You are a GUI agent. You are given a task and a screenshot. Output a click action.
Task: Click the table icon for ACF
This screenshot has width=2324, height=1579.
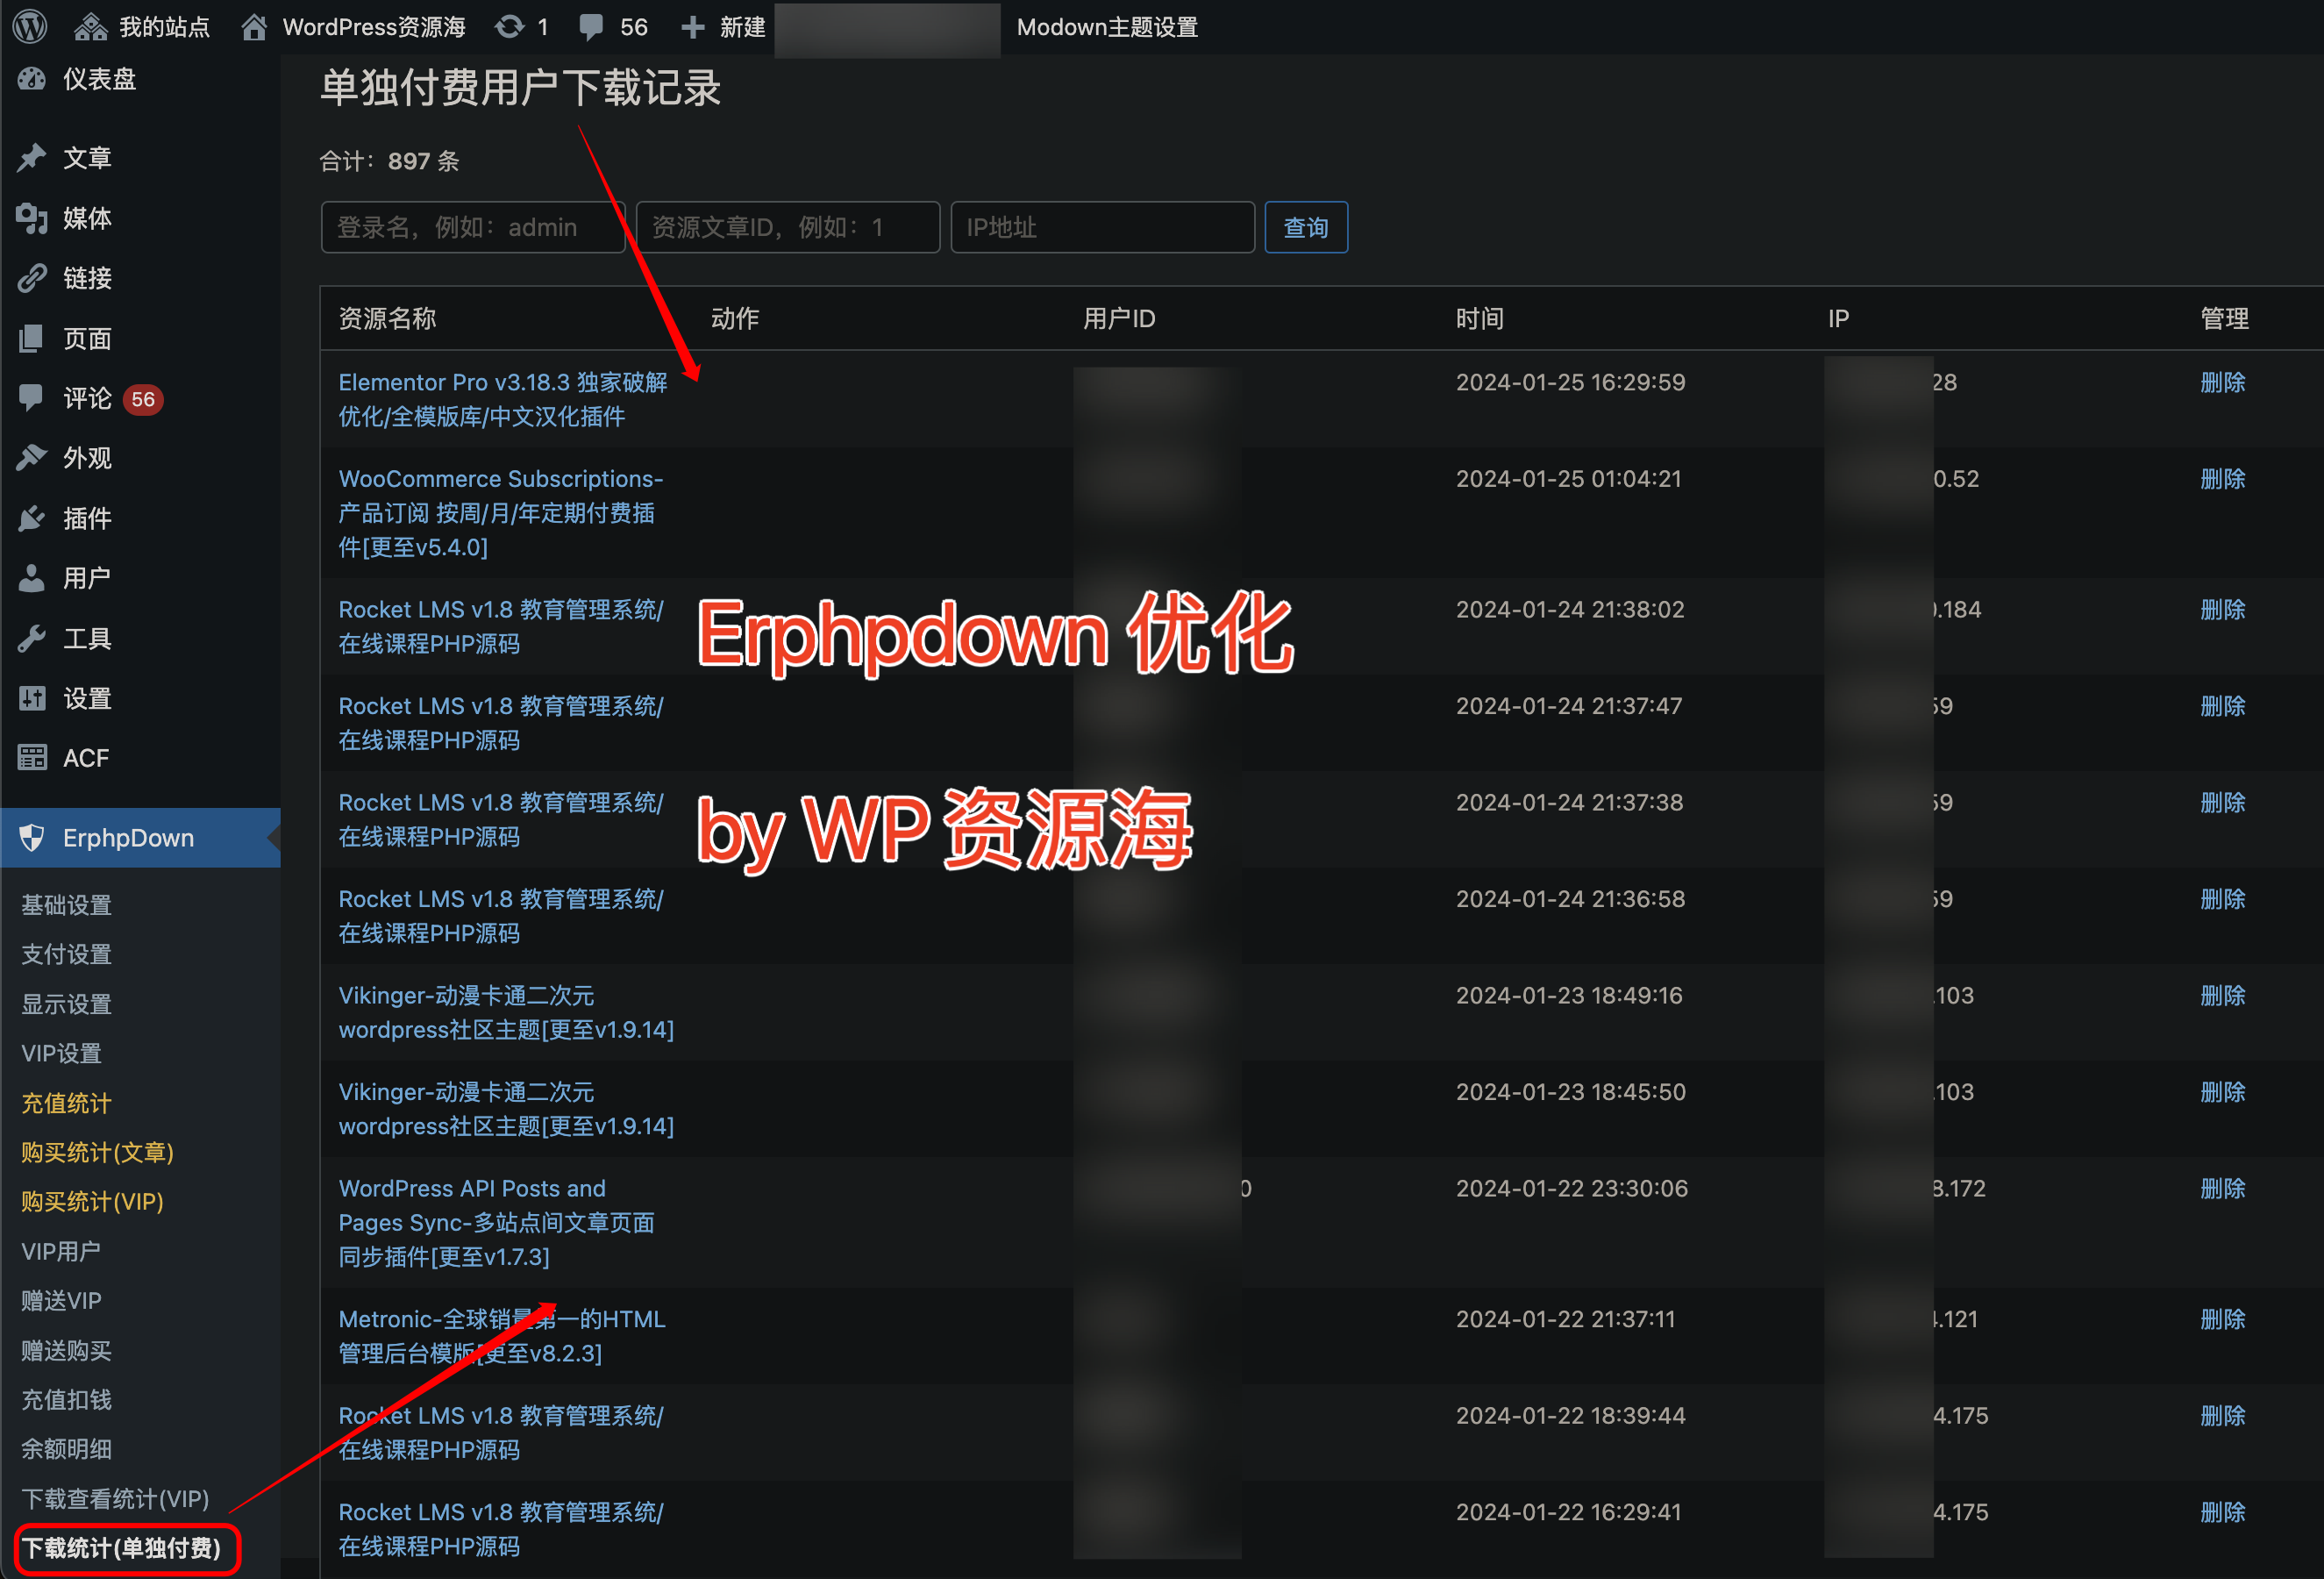32,758
